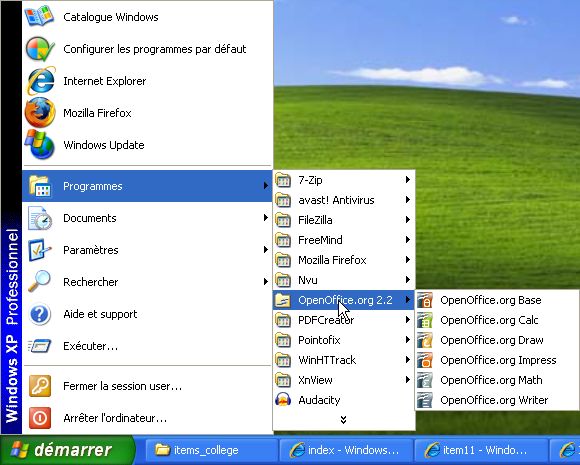Open the Programmes menu entry
This screenshot has width=580, height=465.
[x=147, y=186]
